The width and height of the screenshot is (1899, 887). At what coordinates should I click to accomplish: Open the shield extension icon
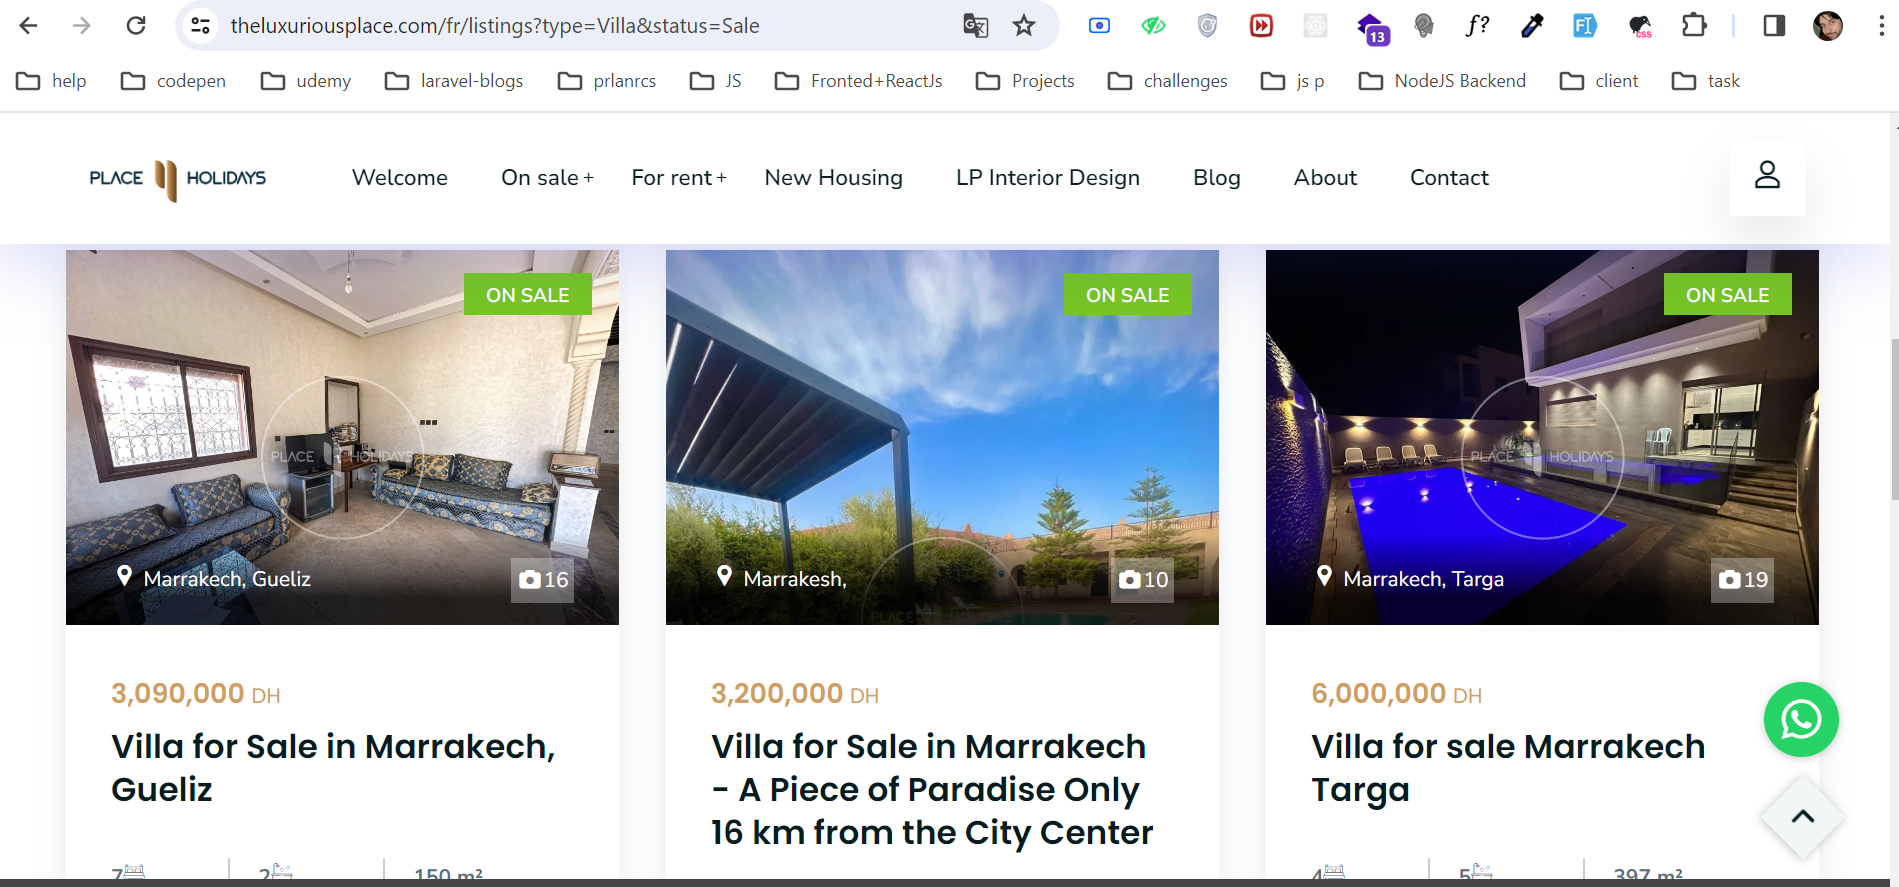tap(1207, 26)
